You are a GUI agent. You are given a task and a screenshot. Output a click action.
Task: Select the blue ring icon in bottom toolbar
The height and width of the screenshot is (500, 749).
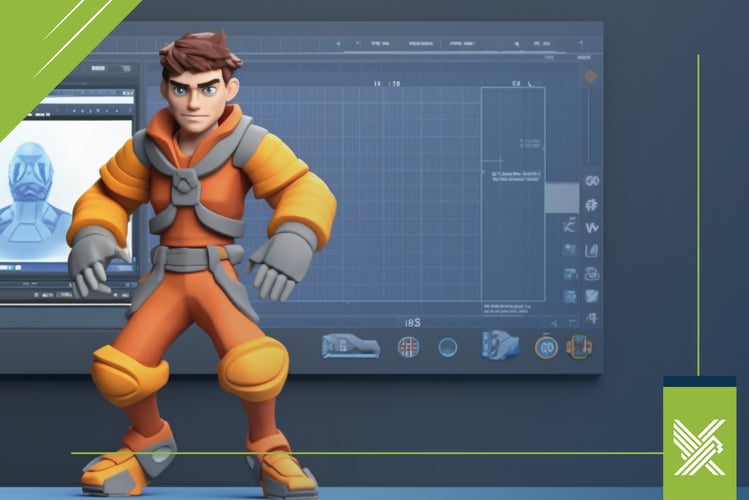[448, 347]
